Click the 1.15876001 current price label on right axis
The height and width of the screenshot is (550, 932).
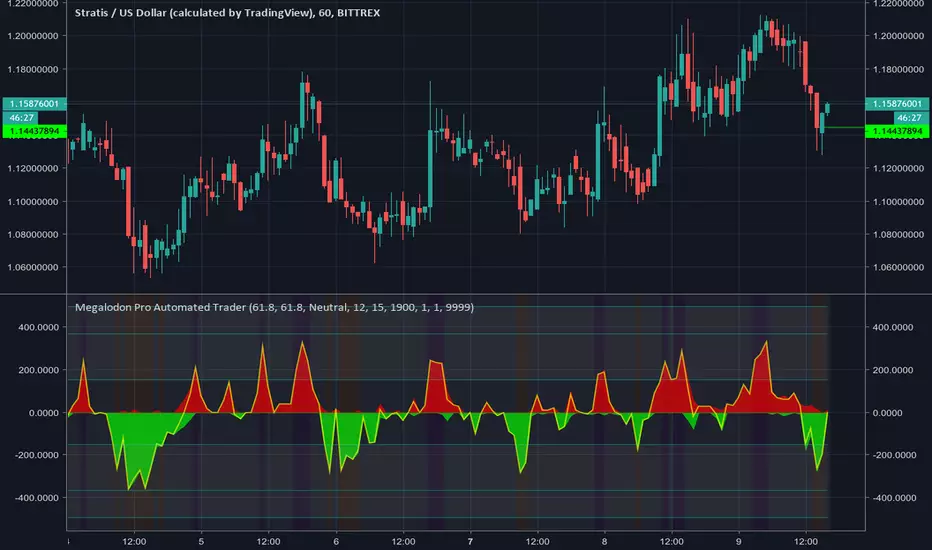coord(897,103)
